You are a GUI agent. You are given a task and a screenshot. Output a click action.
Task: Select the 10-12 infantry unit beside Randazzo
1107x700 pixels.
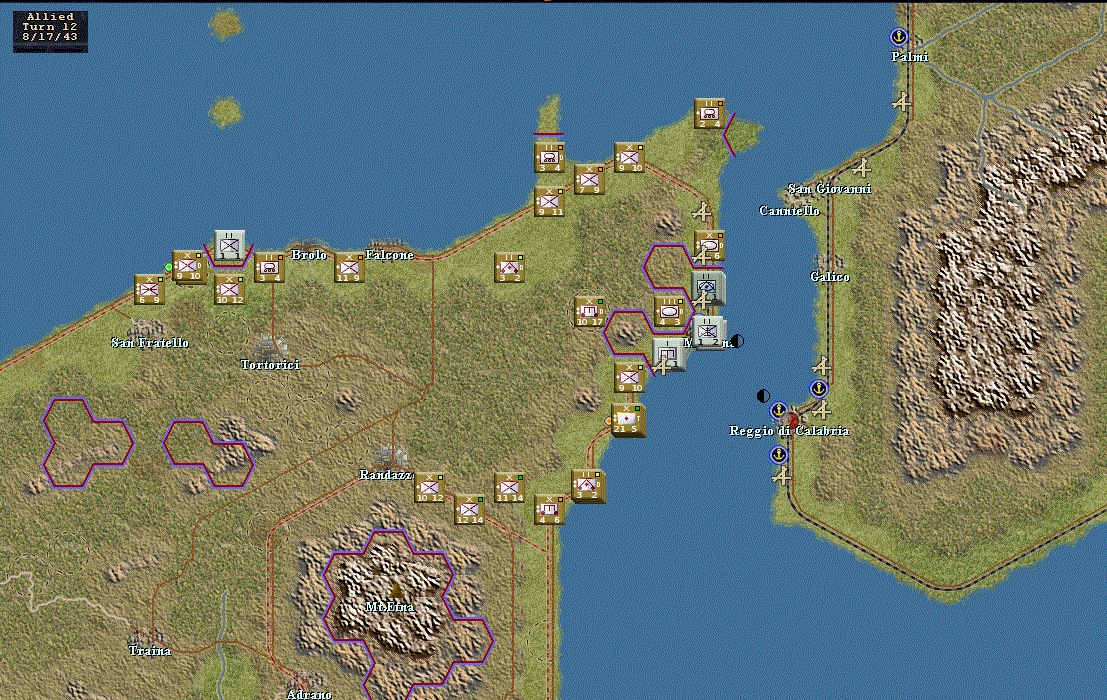[429, 487]
